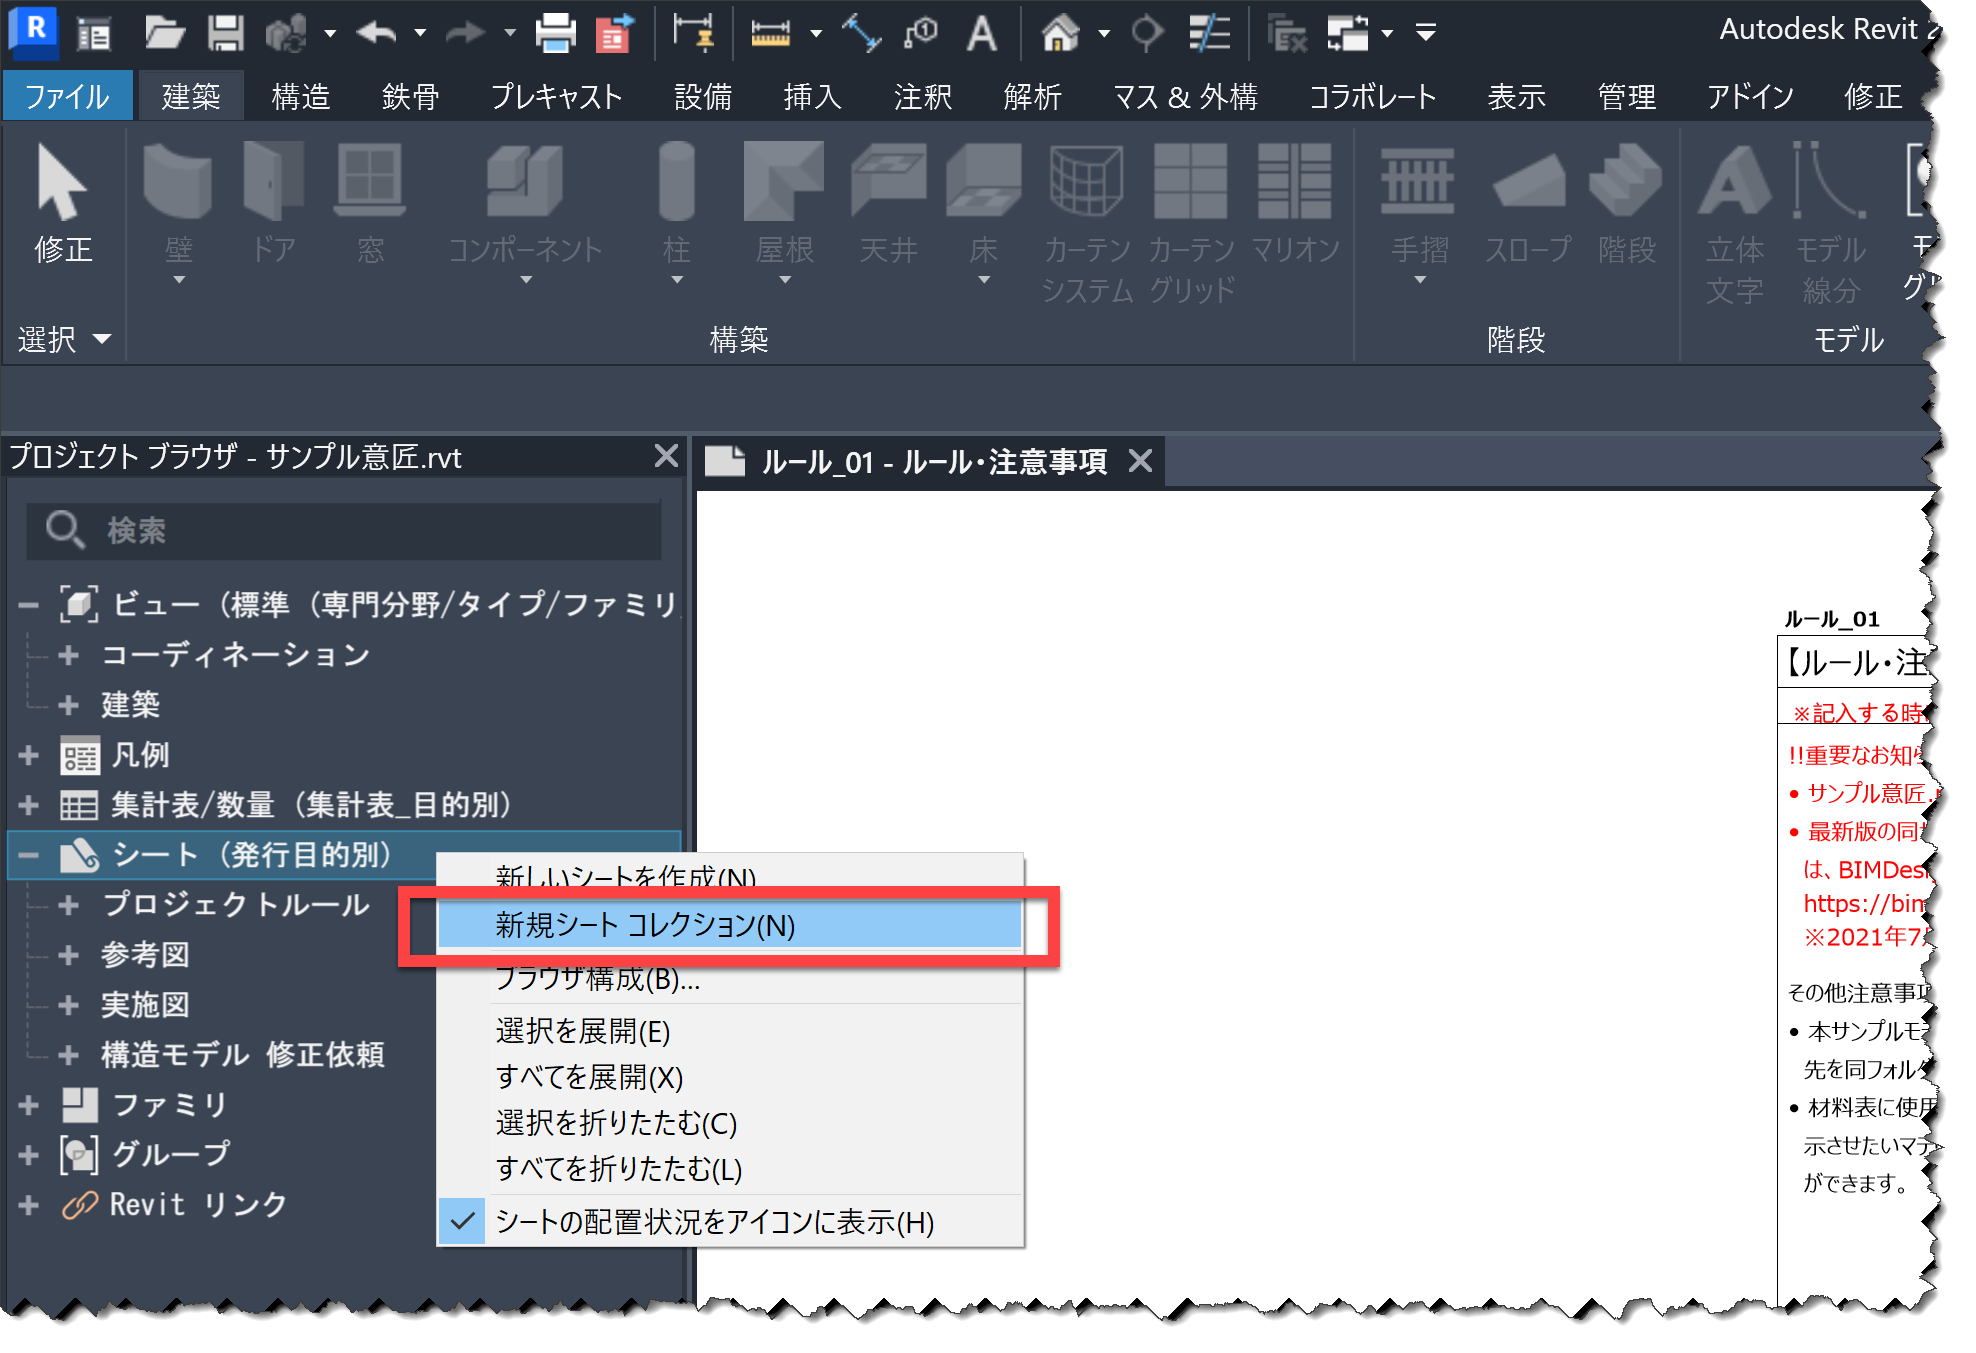Select the Revit リンク tree item
1976x1353 pixels.
pos(198,1205)
